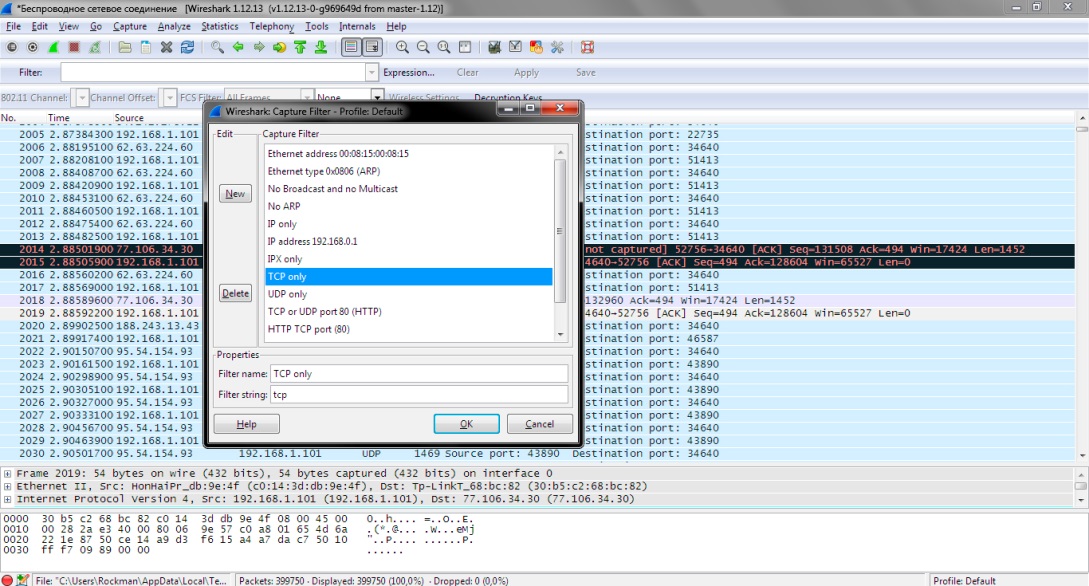The image size is (1089, 586).
Task: Expand Internet Protocol Version 4 details
Action: pos(8,499)
